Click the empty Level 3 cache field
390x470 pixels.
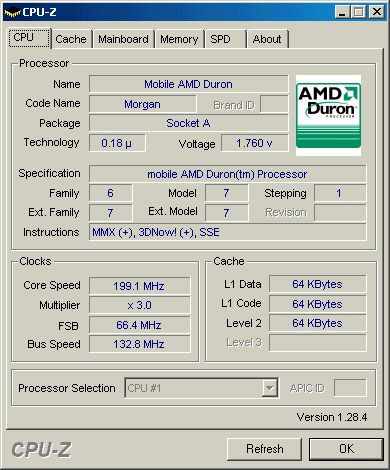[318, 343]
